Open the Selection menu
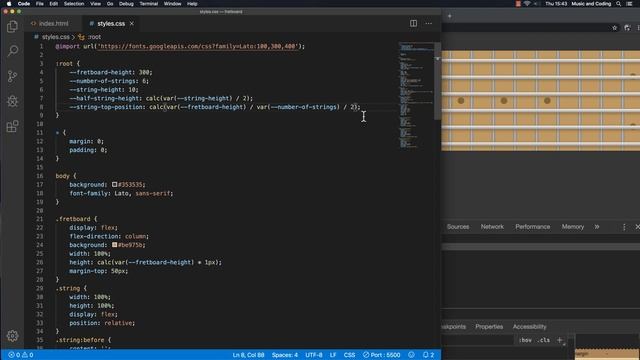The width and height of the screenshot is (640, 360). coord(74,4)
